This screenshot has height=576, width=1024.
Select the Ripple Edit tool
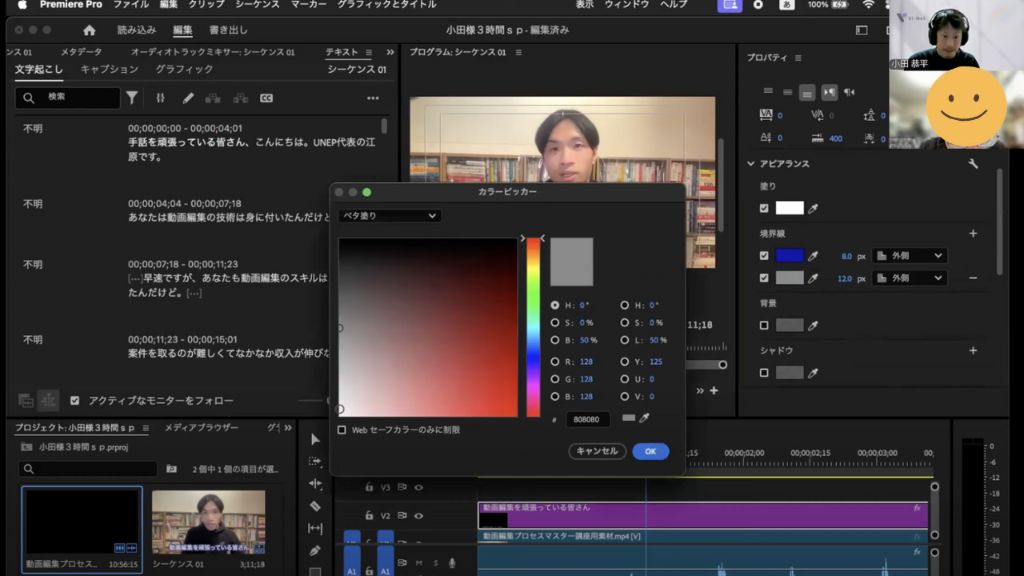point(315,483)
